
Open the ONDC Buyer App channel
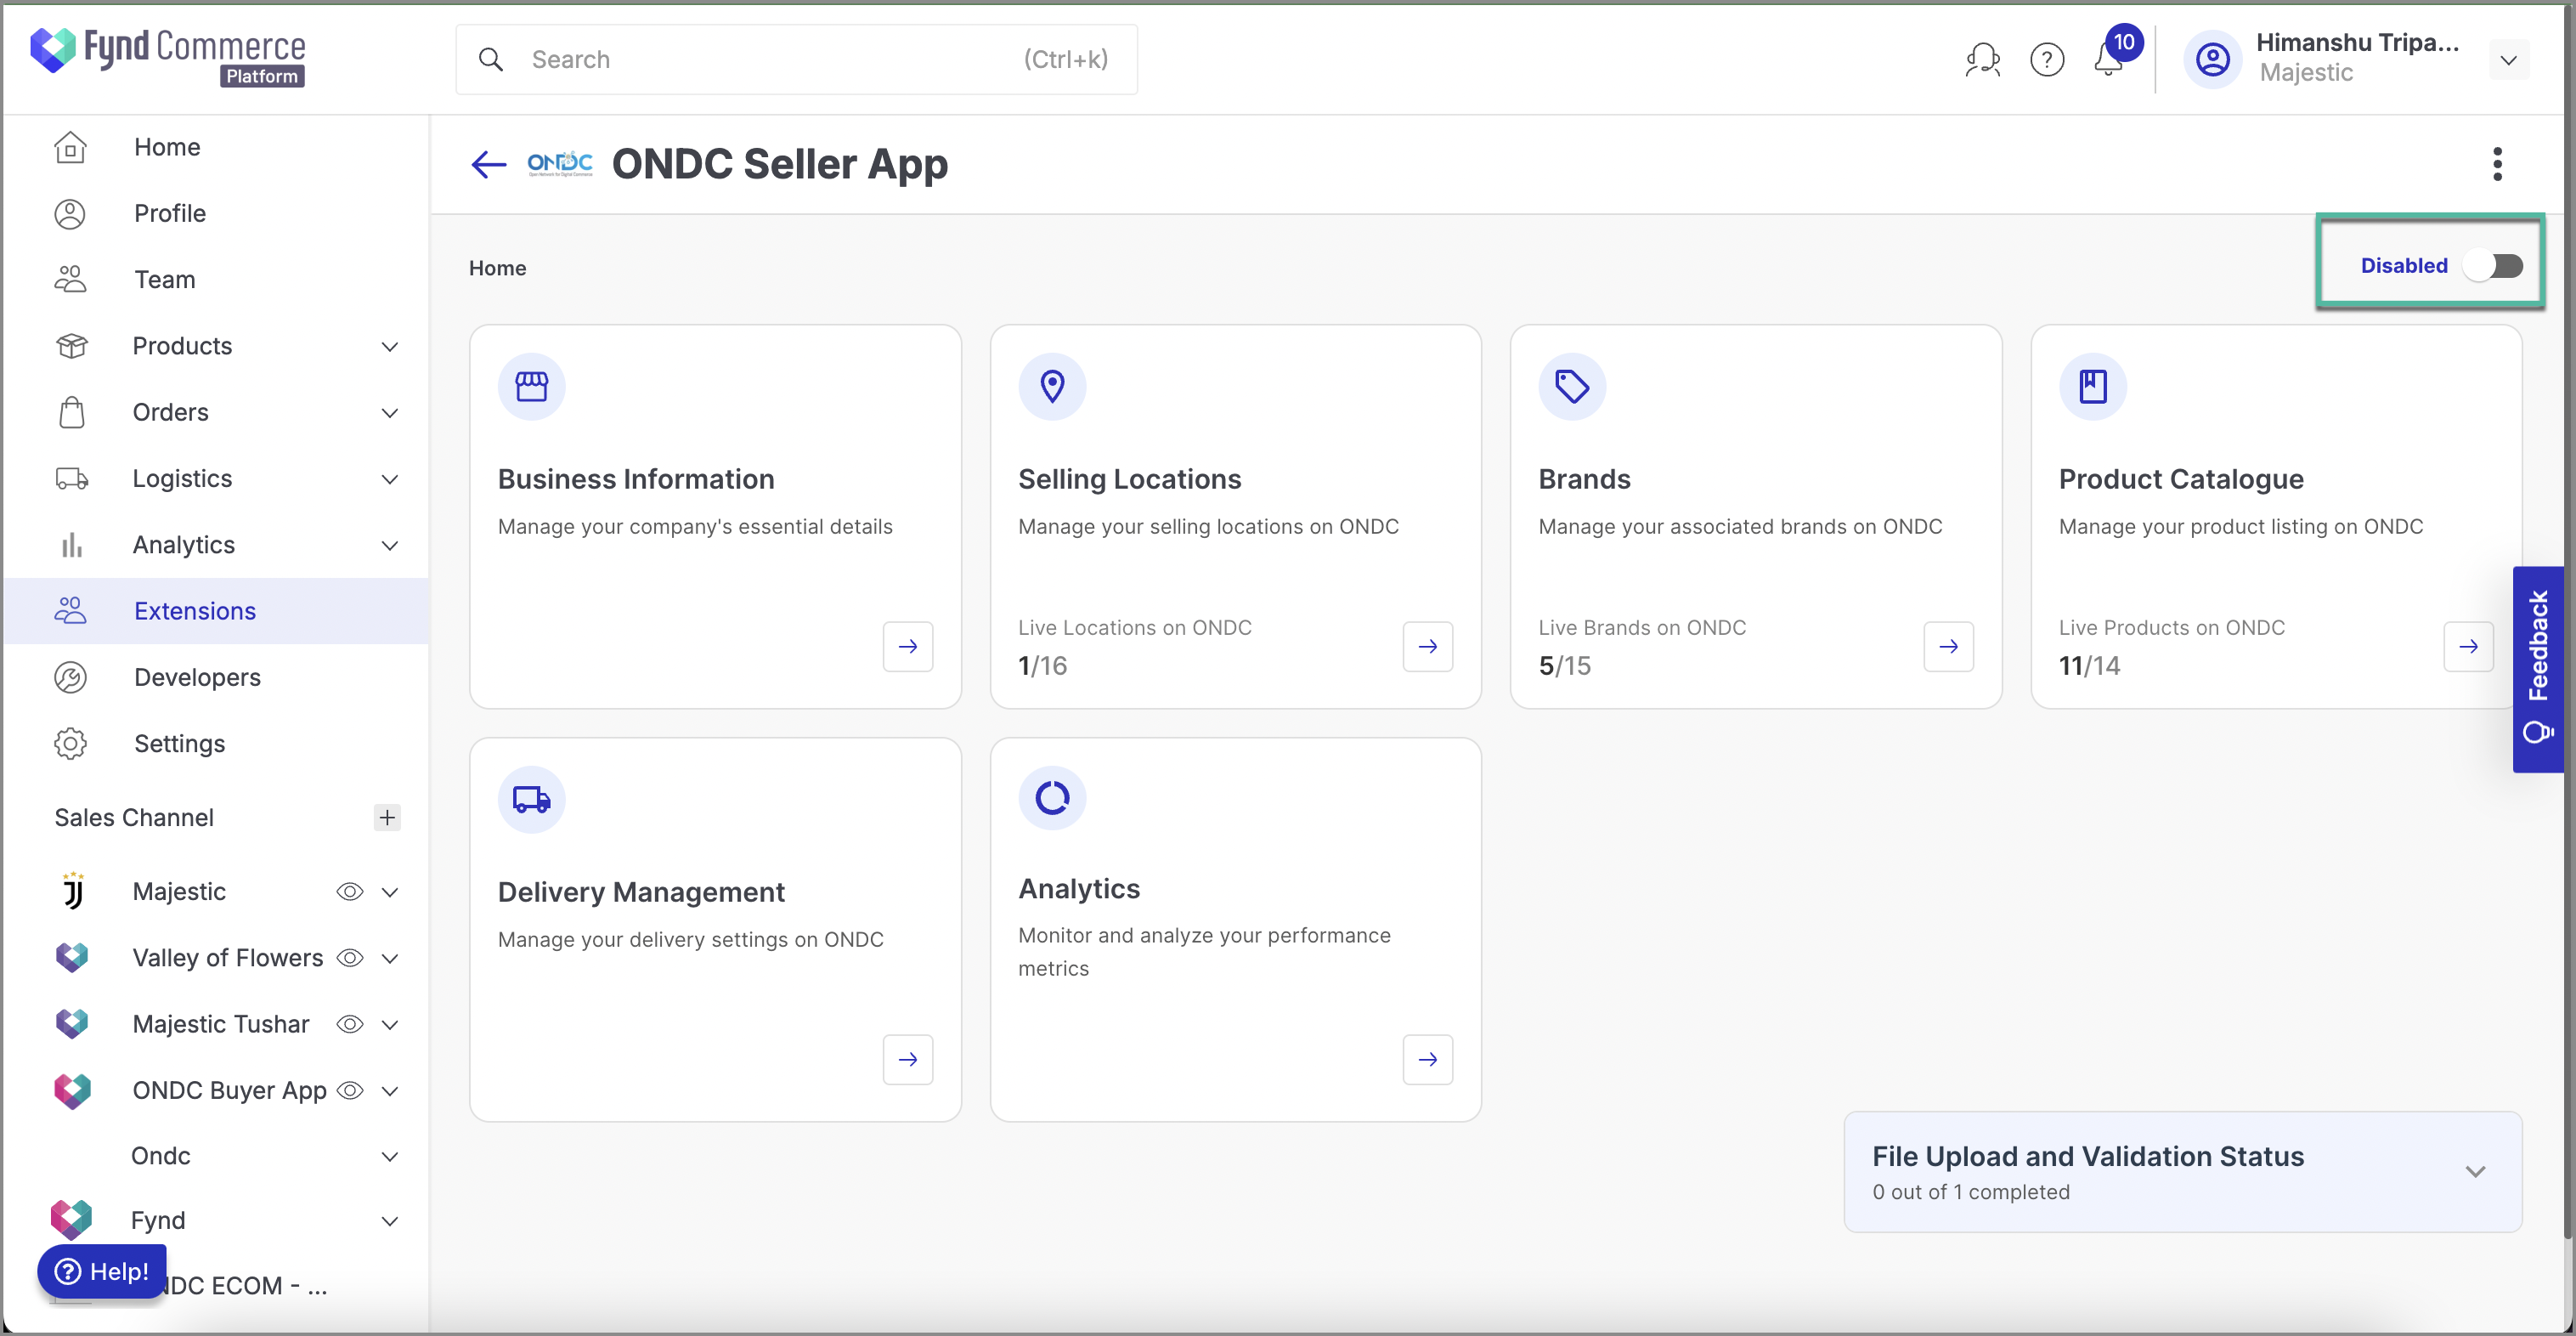229,1090
